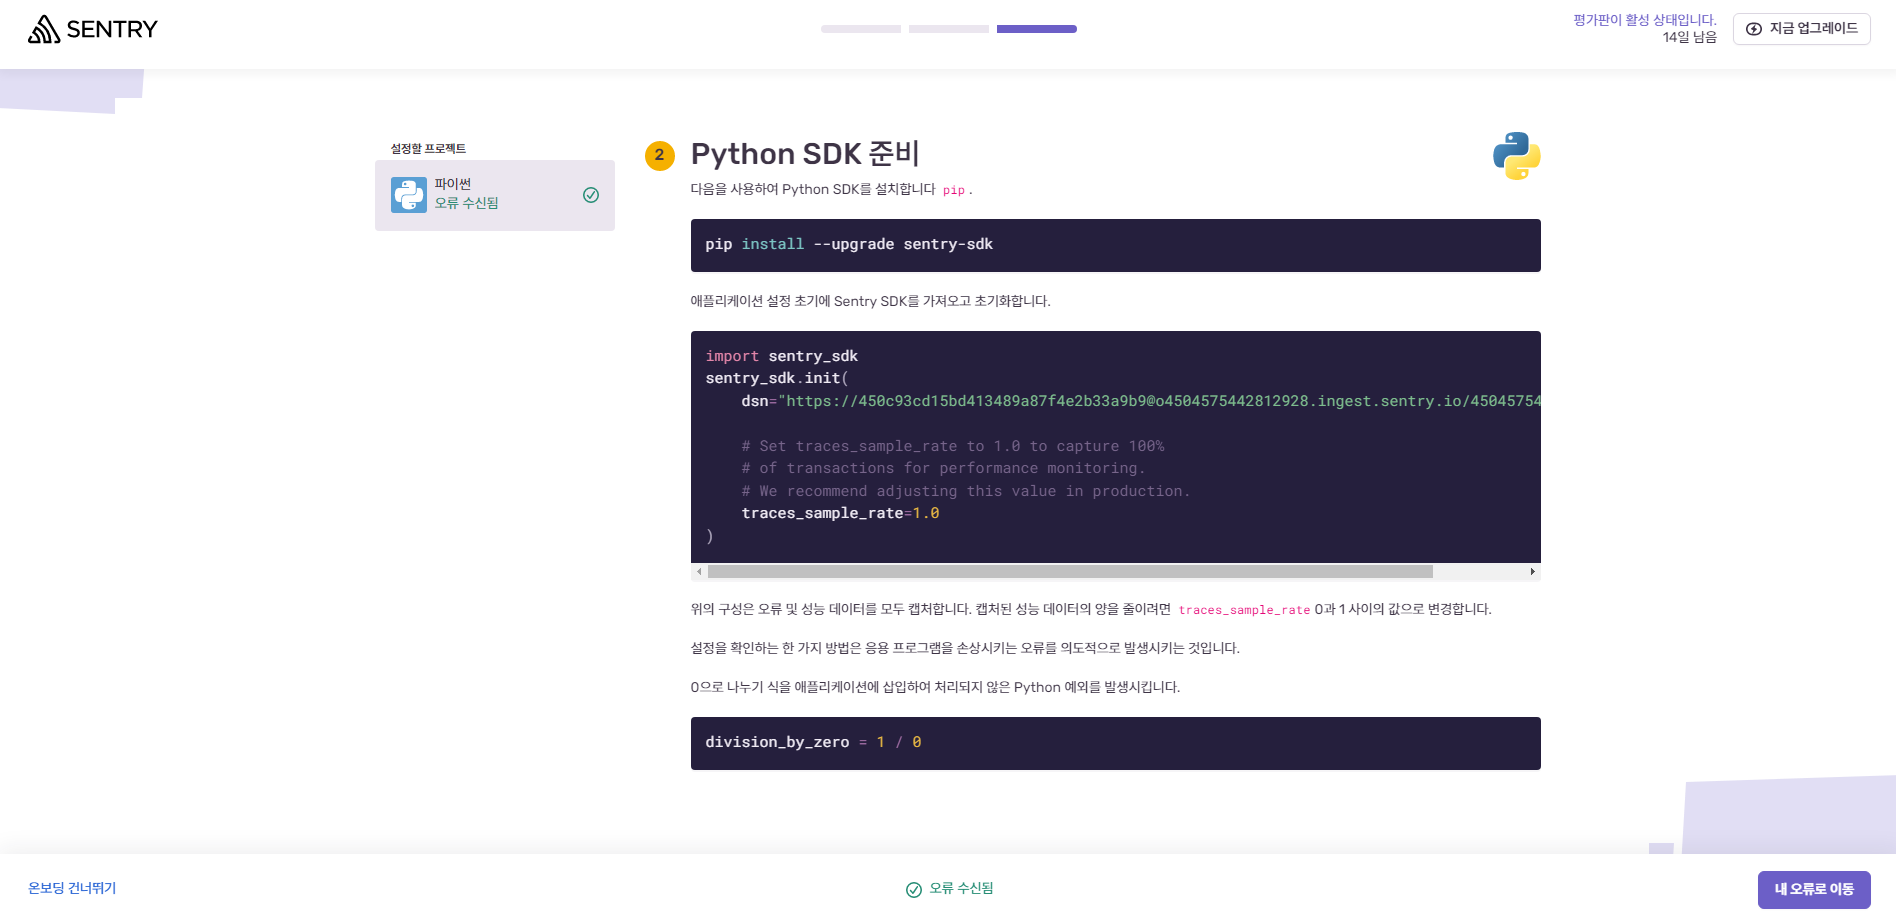
Task: Click the Sentry logo
Action: click(93, 29)
